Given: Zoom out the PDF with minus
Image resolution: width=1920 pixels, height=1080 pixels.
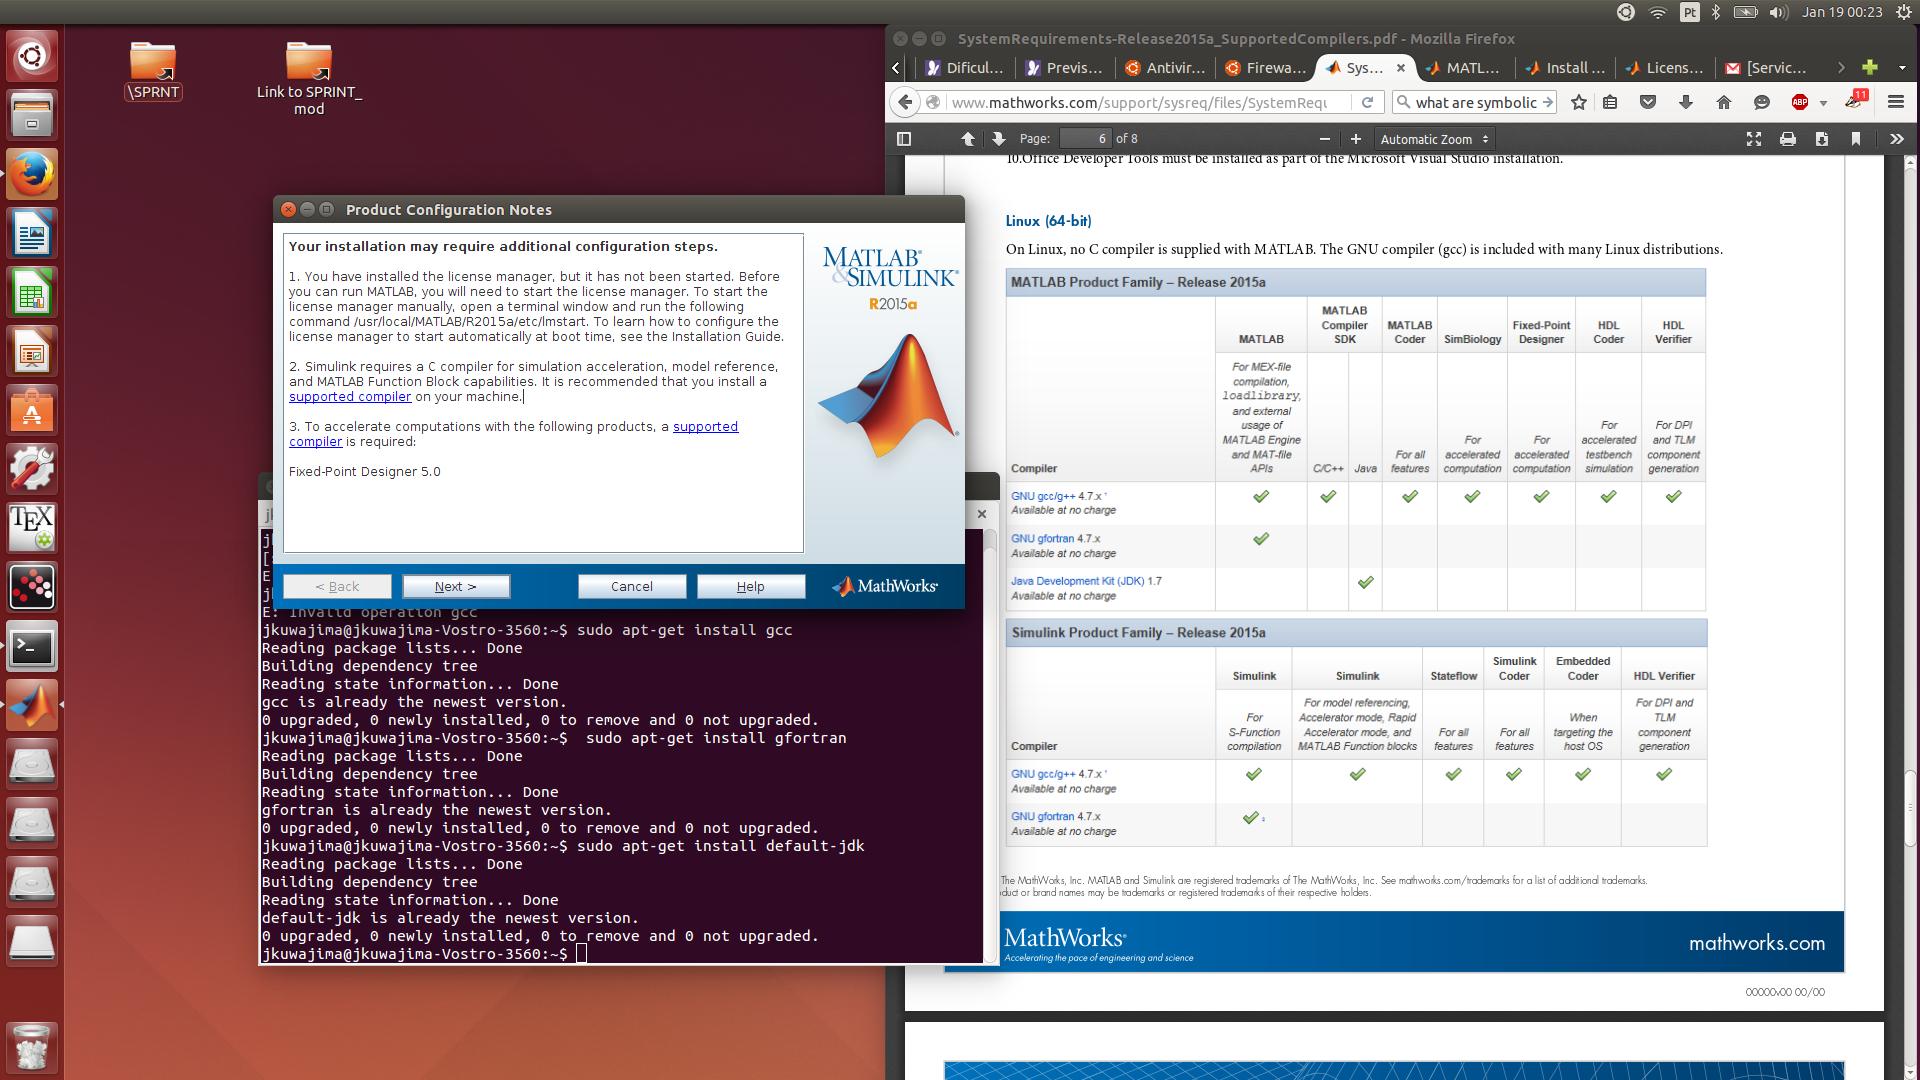Looking at the screenshot, I should point(1325,139).
